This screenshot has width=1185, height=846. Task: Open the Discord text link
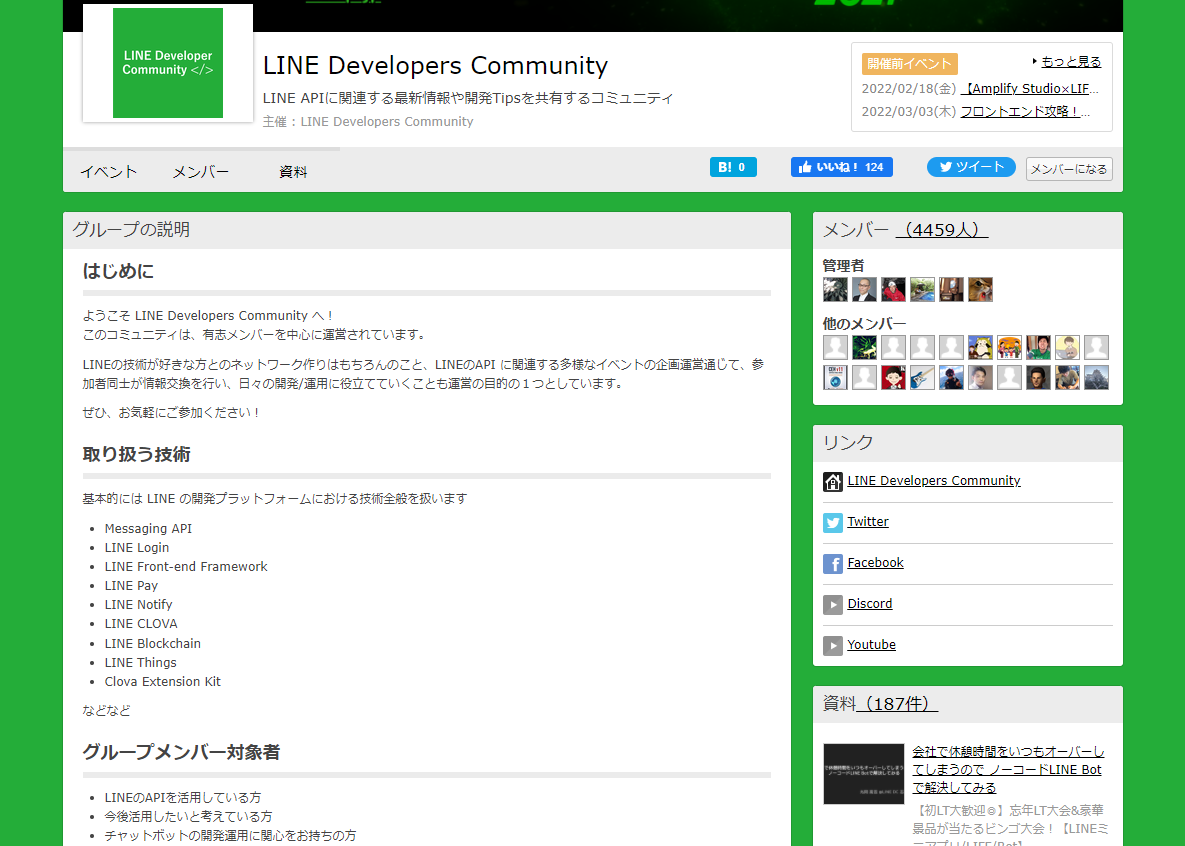tap(870, 603)
